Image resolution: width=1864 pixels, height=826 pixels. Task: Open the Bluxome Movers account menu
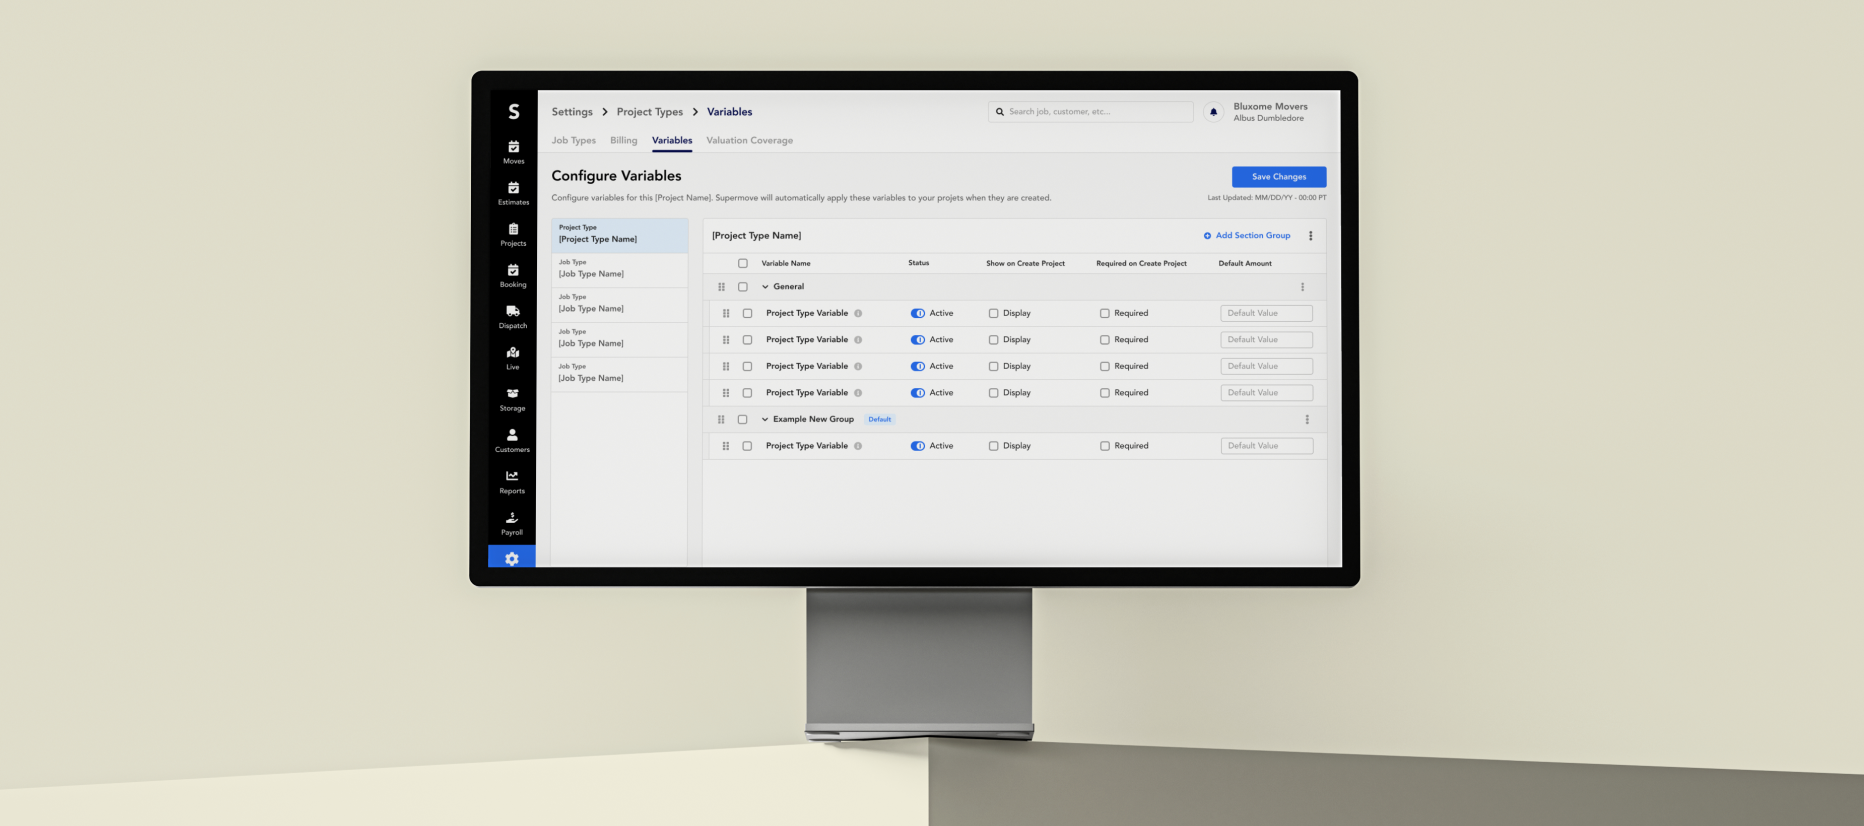[1270, 112]
